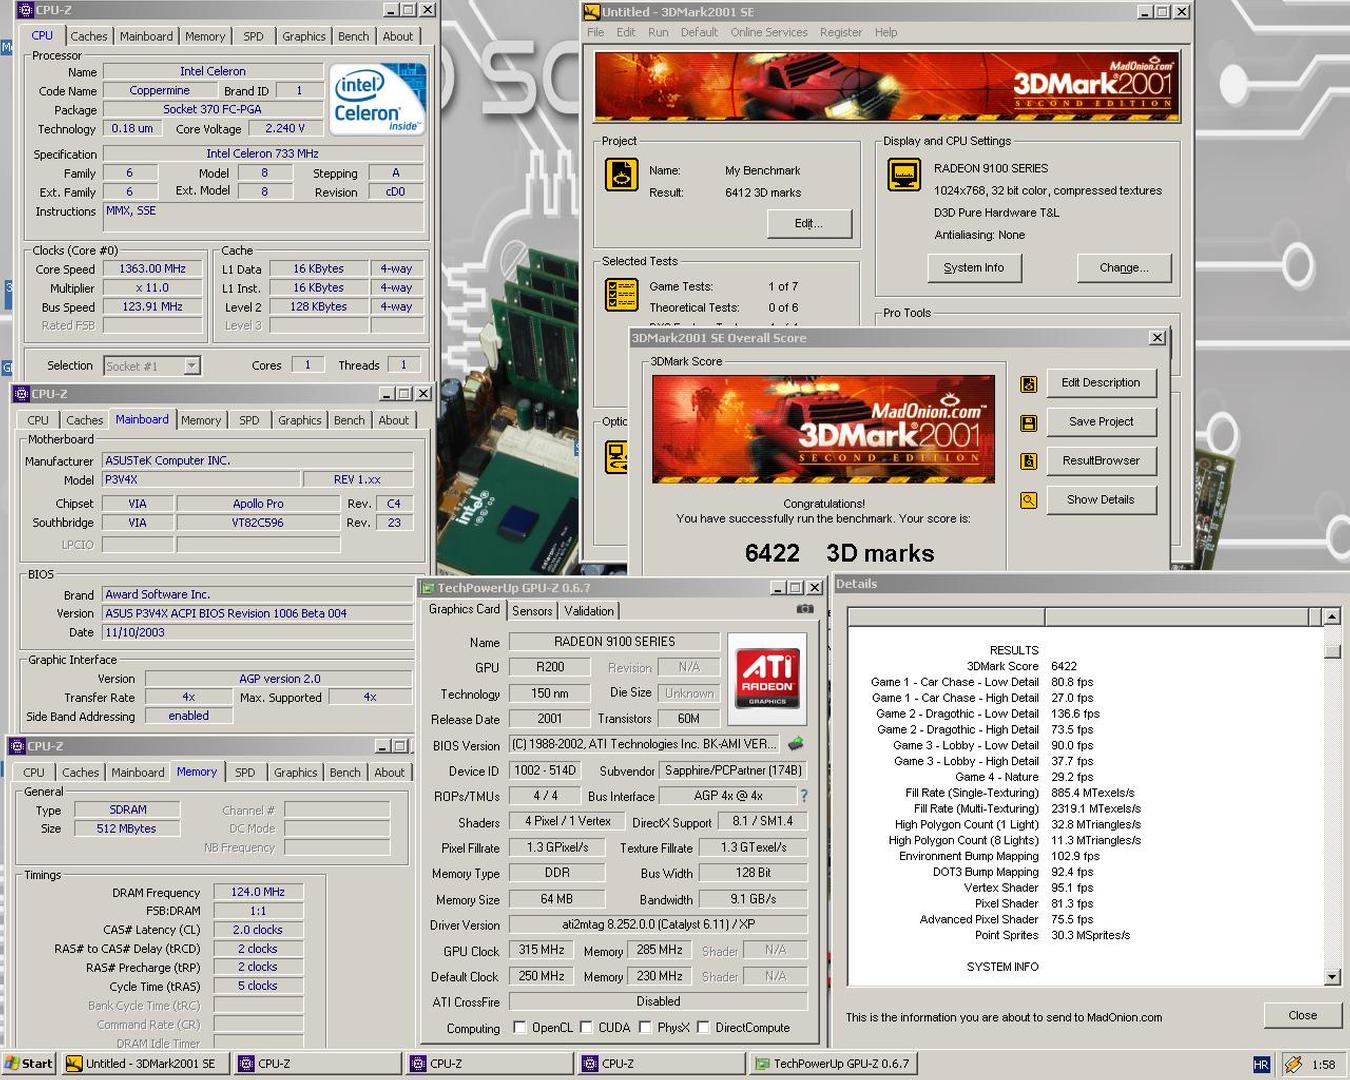Open the Bench tab in the CPU-Z Memory window

tap(345, 772)
